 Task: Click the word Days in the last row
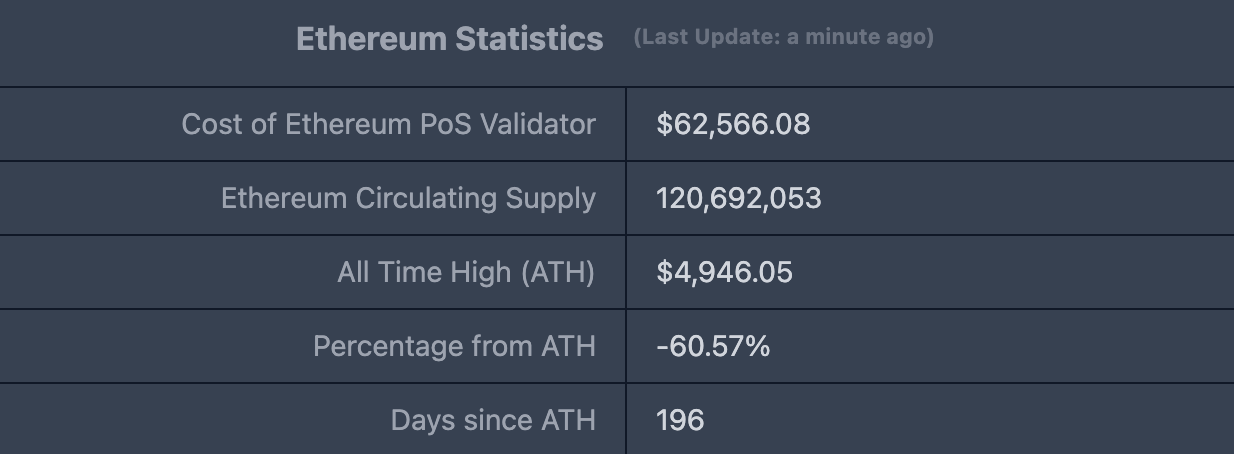[x=422, y=420]
